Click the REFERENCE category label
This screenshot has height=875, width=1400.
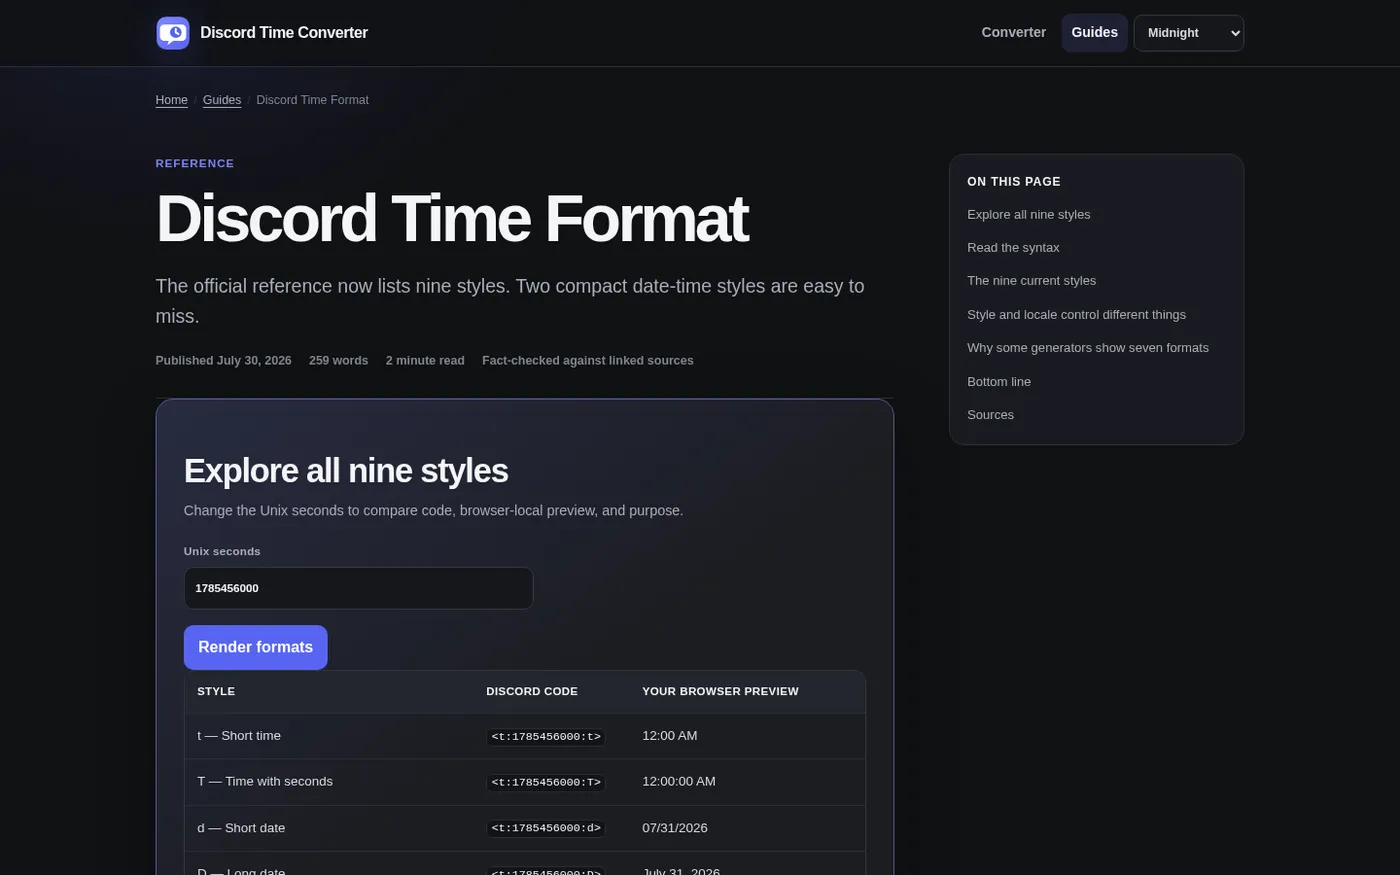coord(195,163)
